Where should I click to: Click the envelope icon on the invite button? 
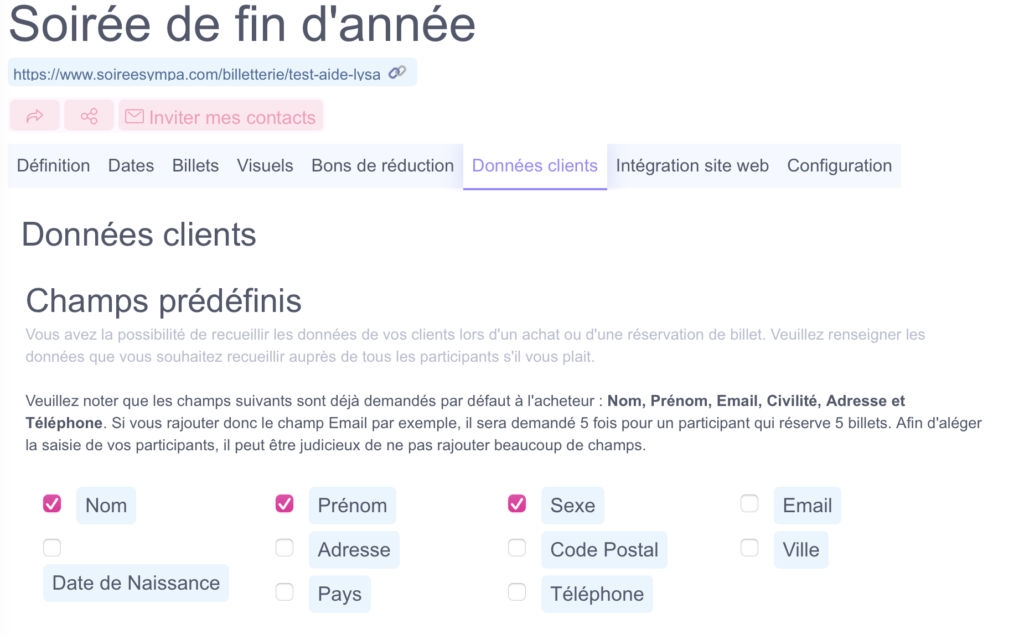pos(135,116)
